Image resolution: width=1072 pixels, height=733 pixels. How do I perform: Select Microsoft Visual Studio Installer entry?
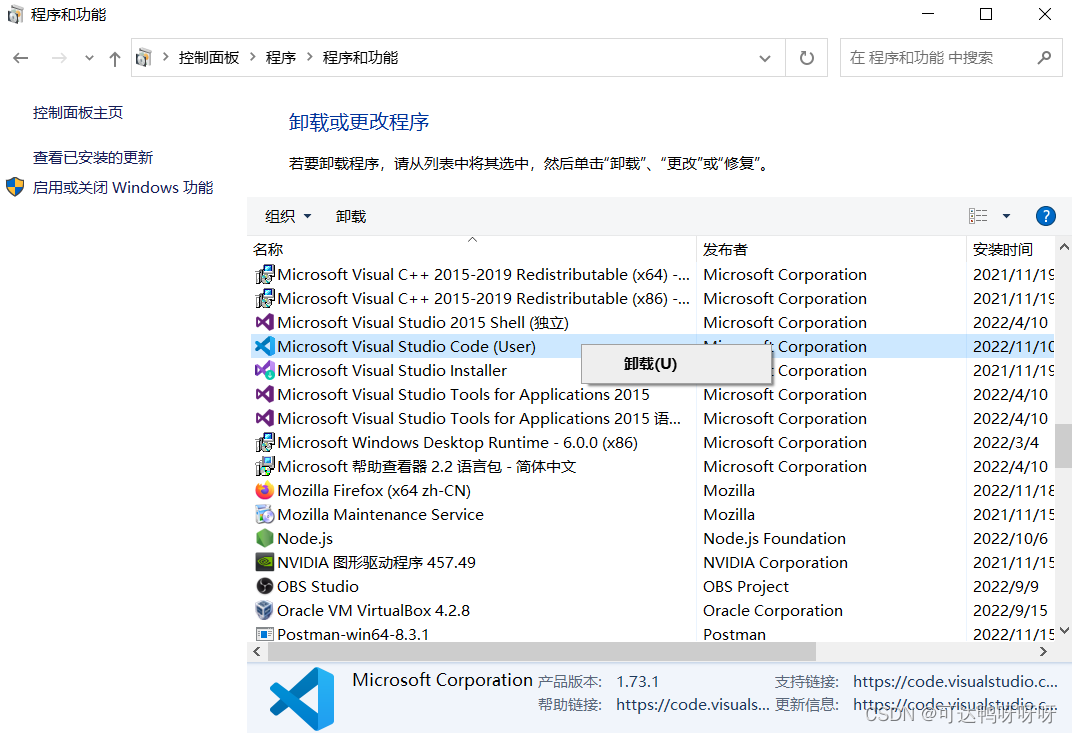tap(392, 370)
